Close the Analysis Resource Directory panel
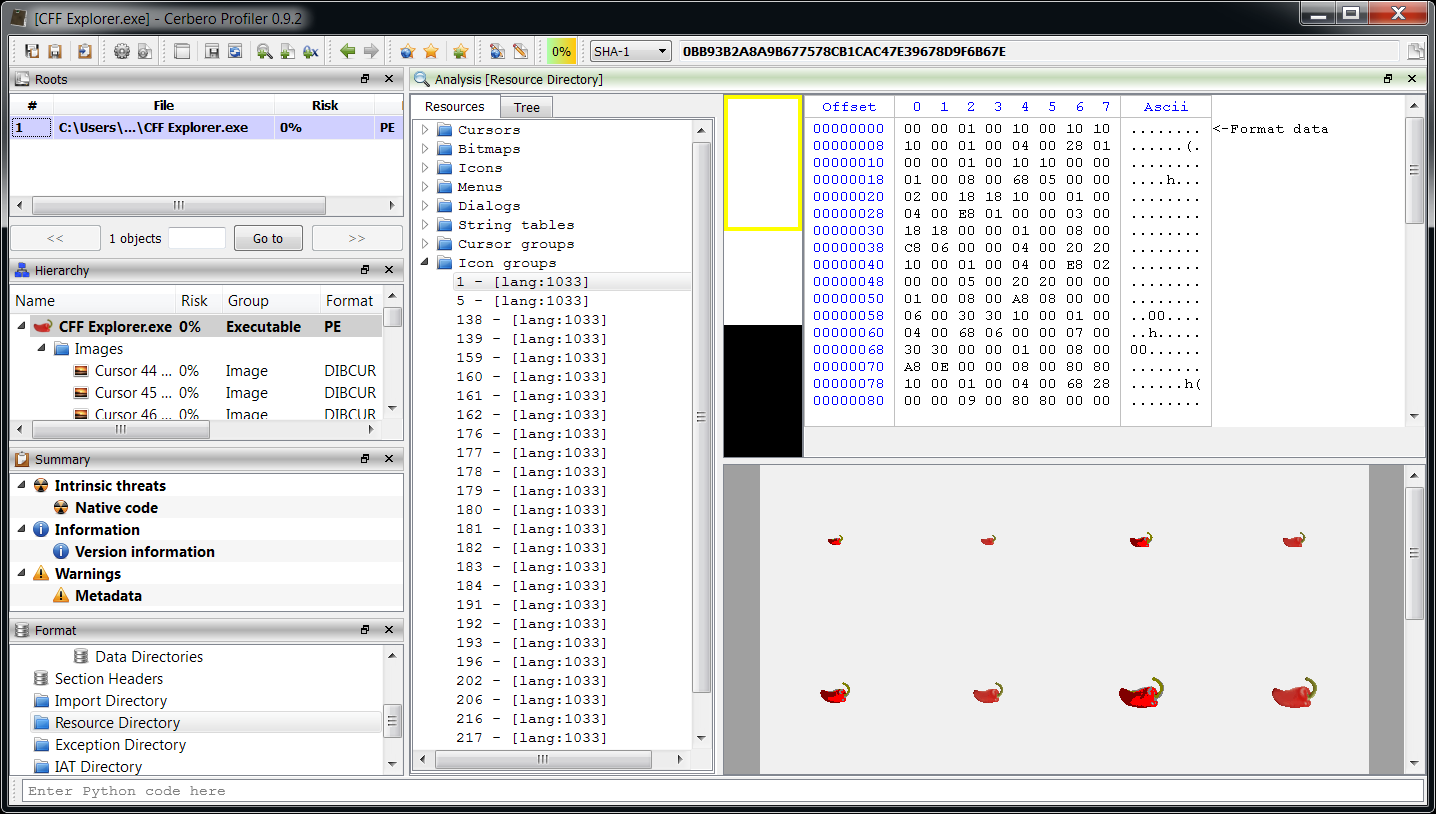This screenshot has width=1436, height=814. [1412, 79]
